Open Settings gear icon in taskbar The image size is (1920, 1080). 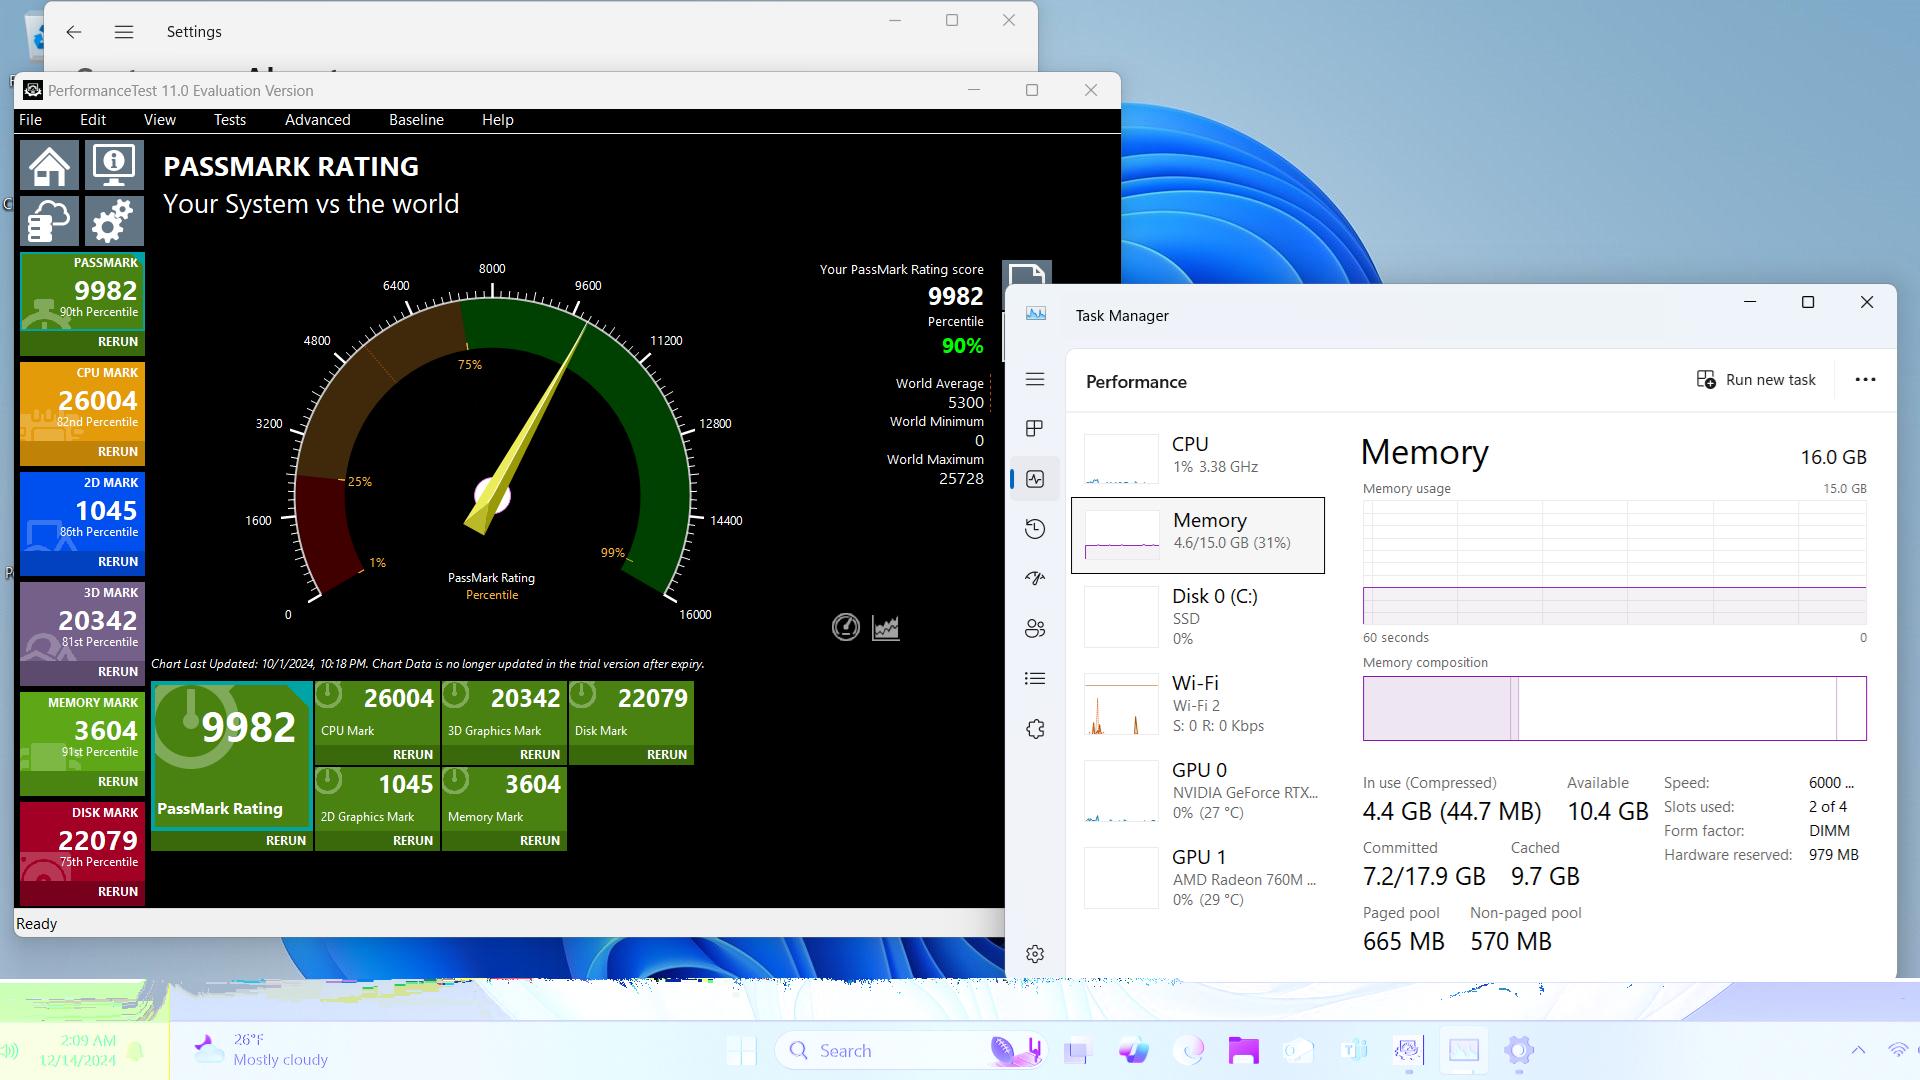tap(1519, 1050)
